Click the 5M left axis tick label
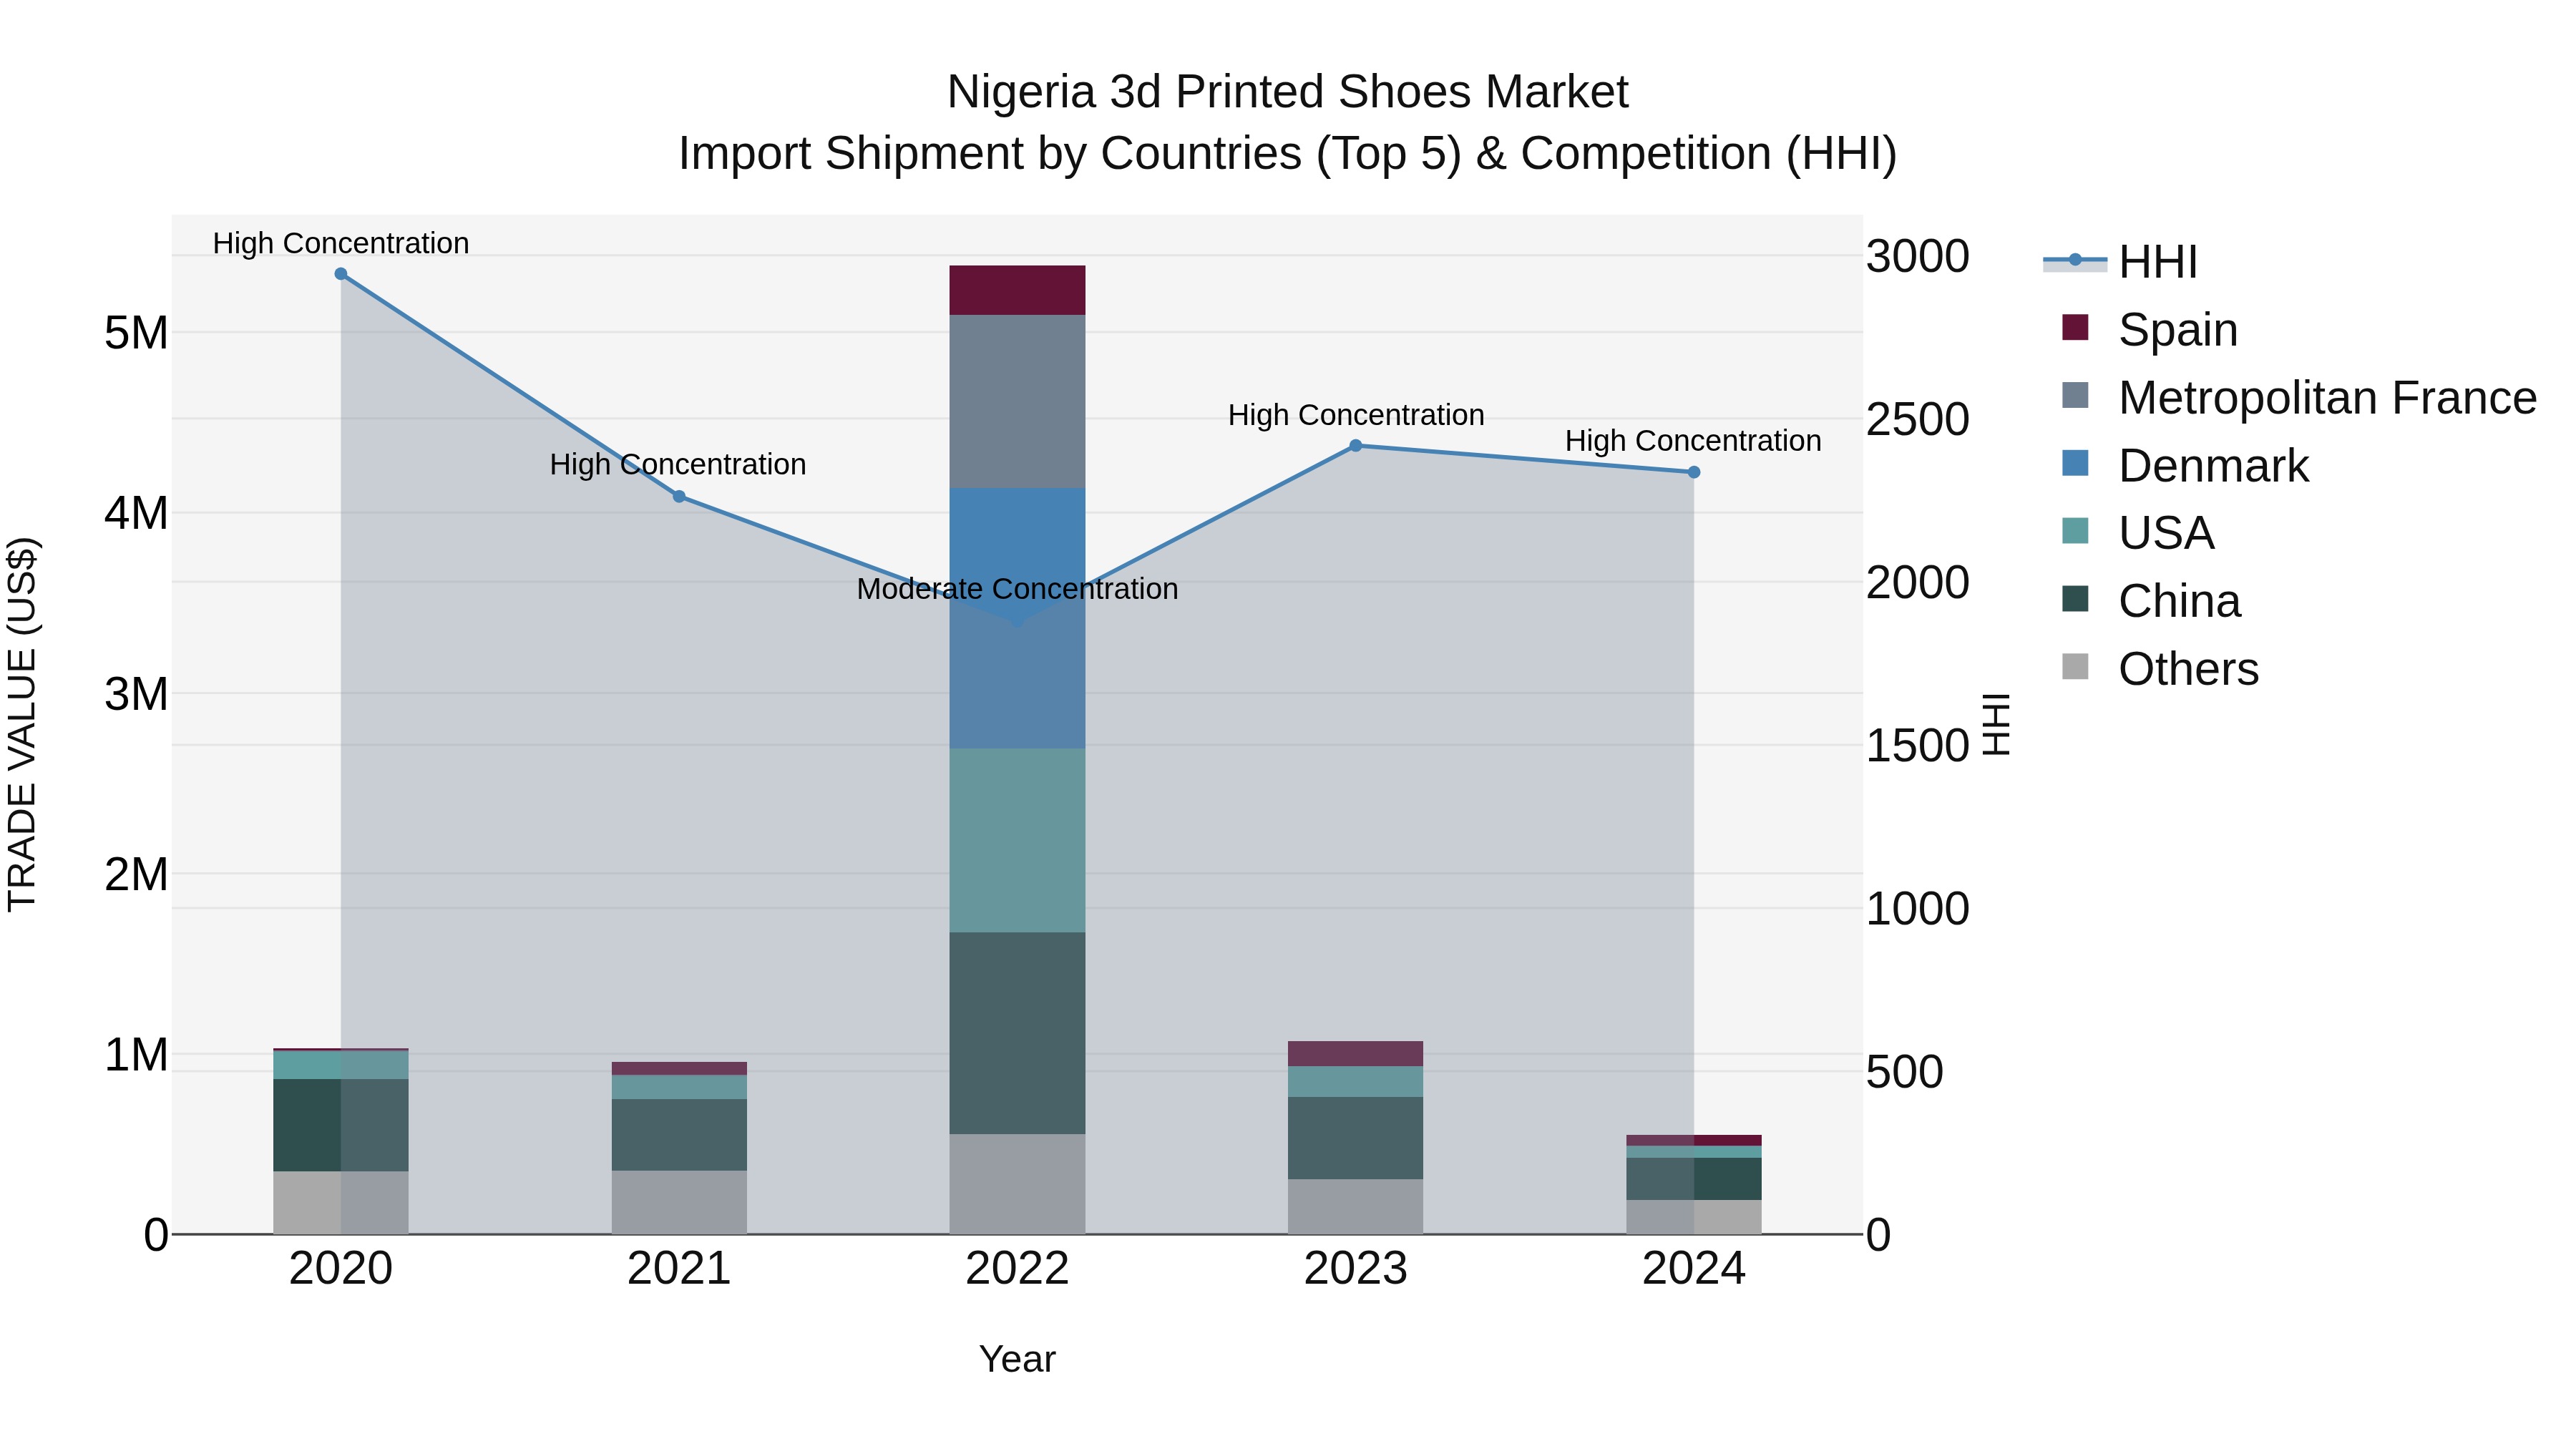This screenshot has width=2576, height=1449. click(136, 333)
